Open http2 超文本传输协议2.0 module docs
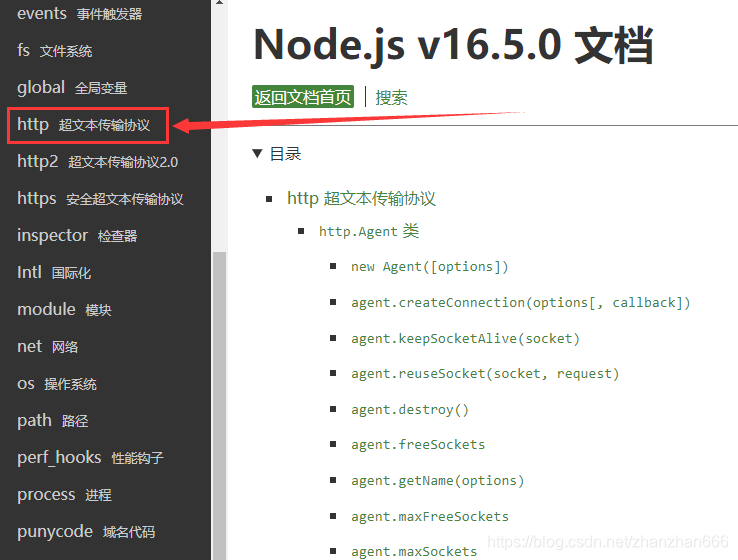The height and width of the screenshot is (560, 738). coord(97,162)
